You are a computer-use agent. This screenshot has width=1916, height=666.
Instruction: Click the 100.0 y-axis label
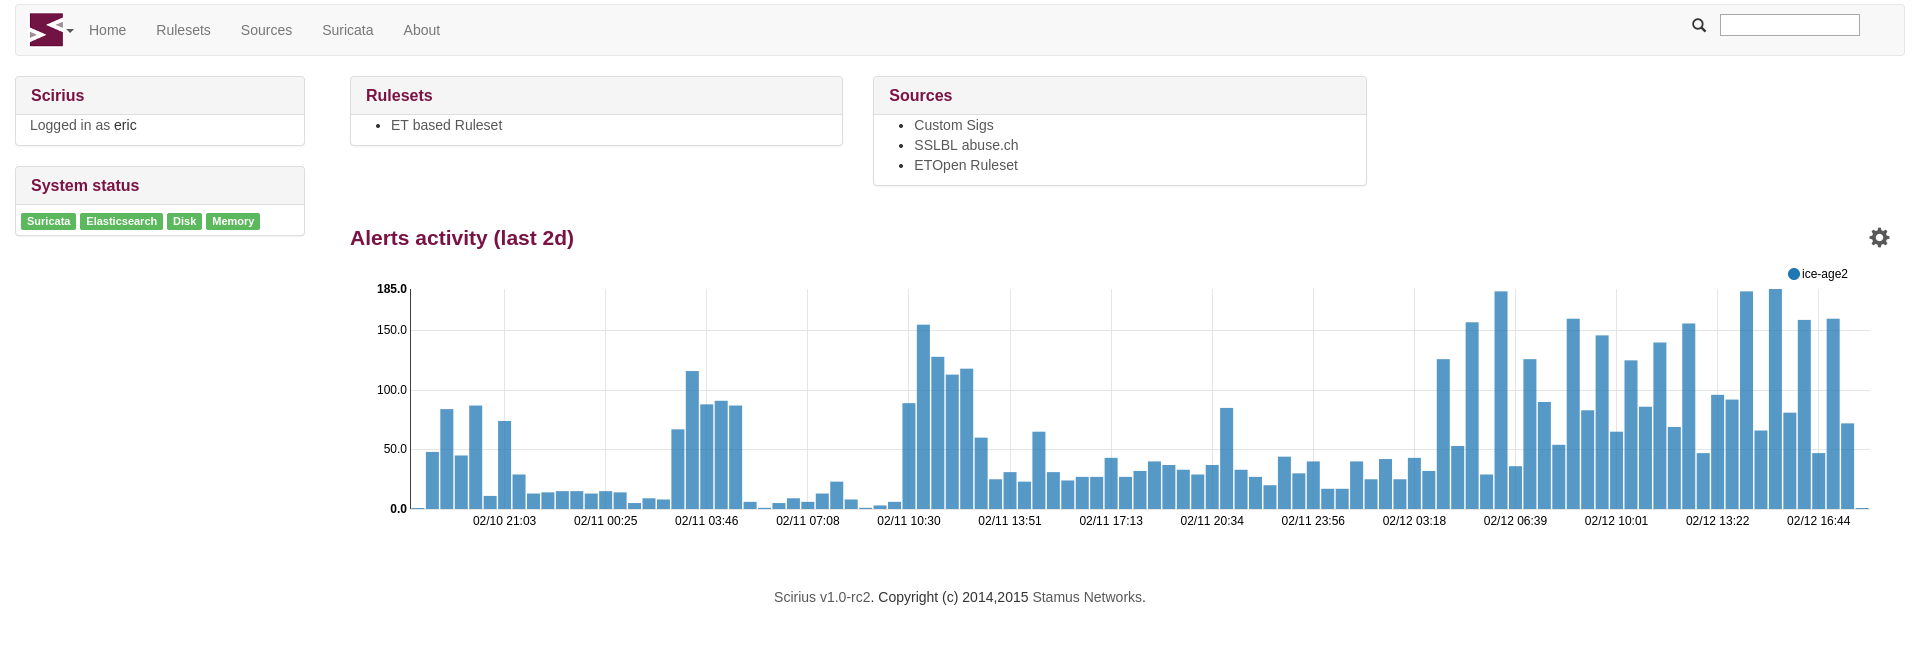[392, 390]
